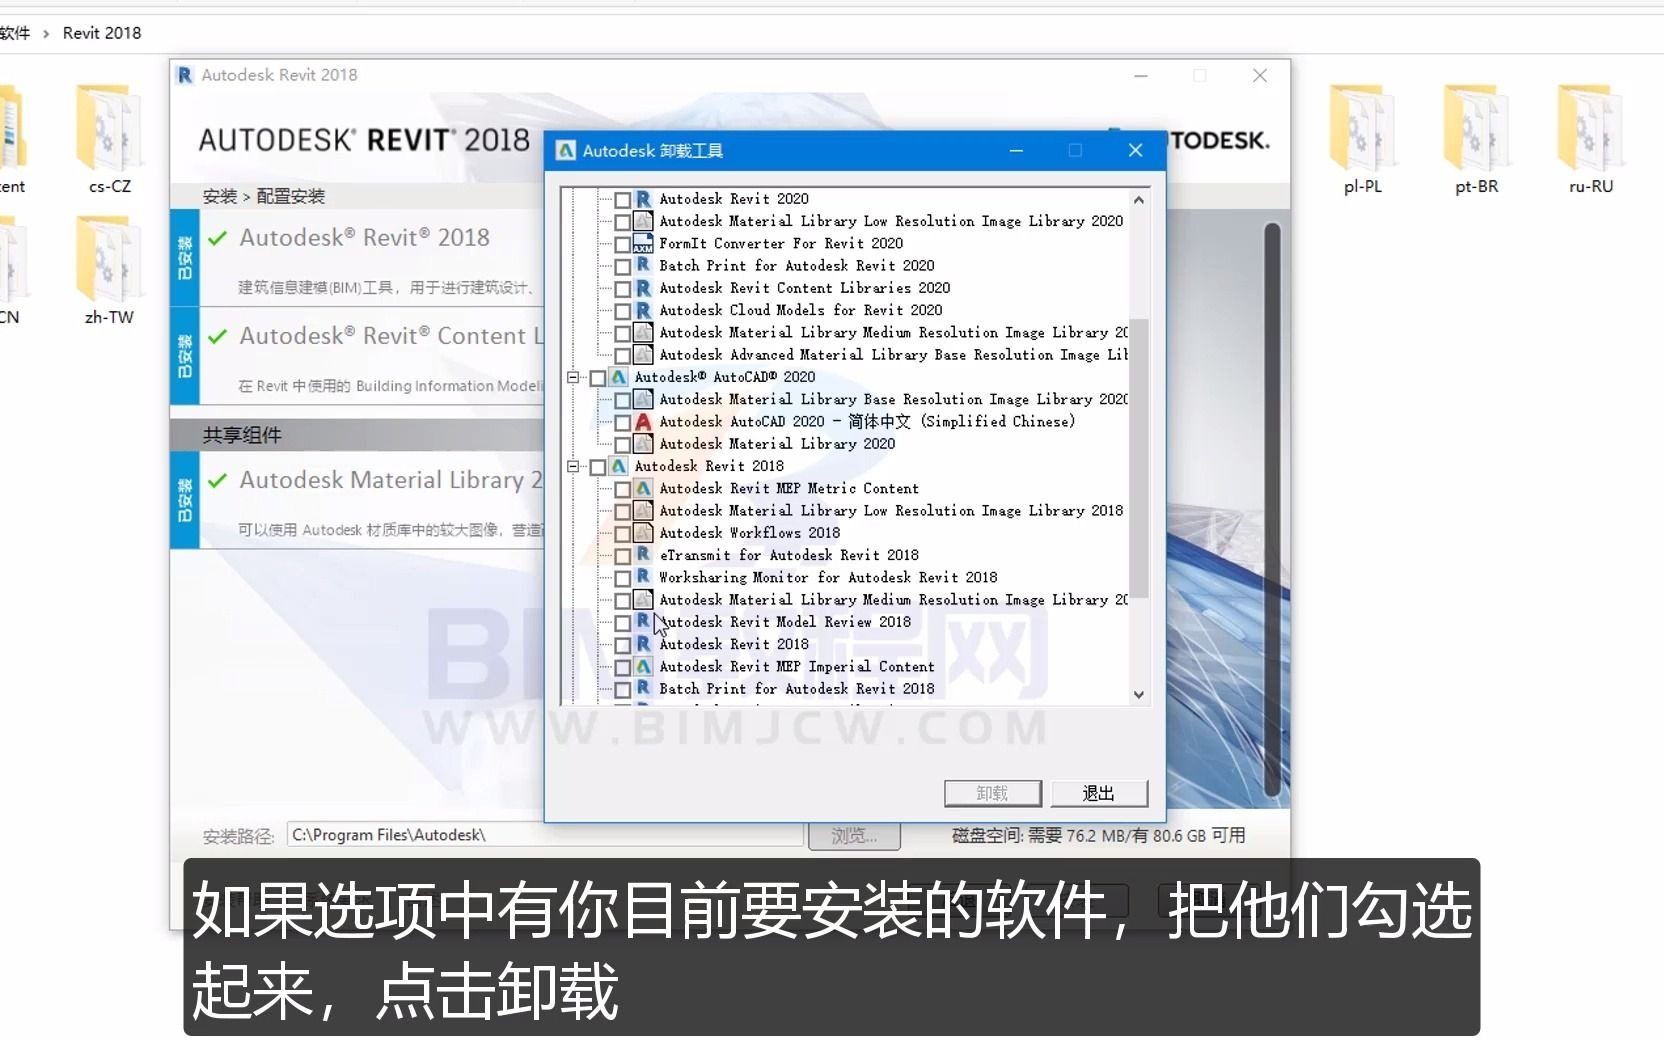Click the 卸载 uninstall button

coord(993,793)
